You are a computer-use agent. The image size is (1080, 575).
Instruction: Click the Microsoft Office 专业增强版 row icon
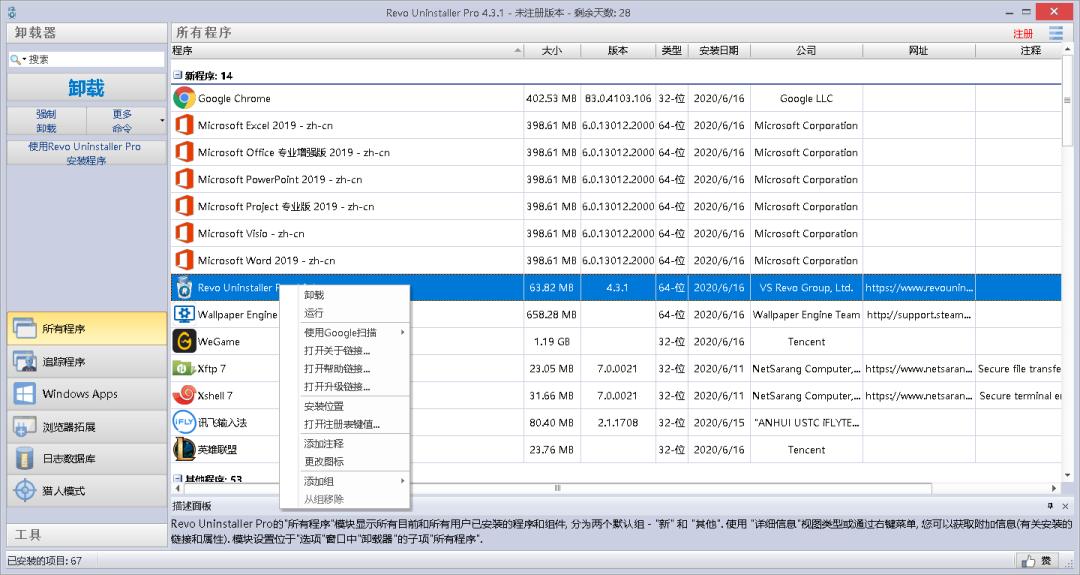pyautogui.click(x=184, y=152)
